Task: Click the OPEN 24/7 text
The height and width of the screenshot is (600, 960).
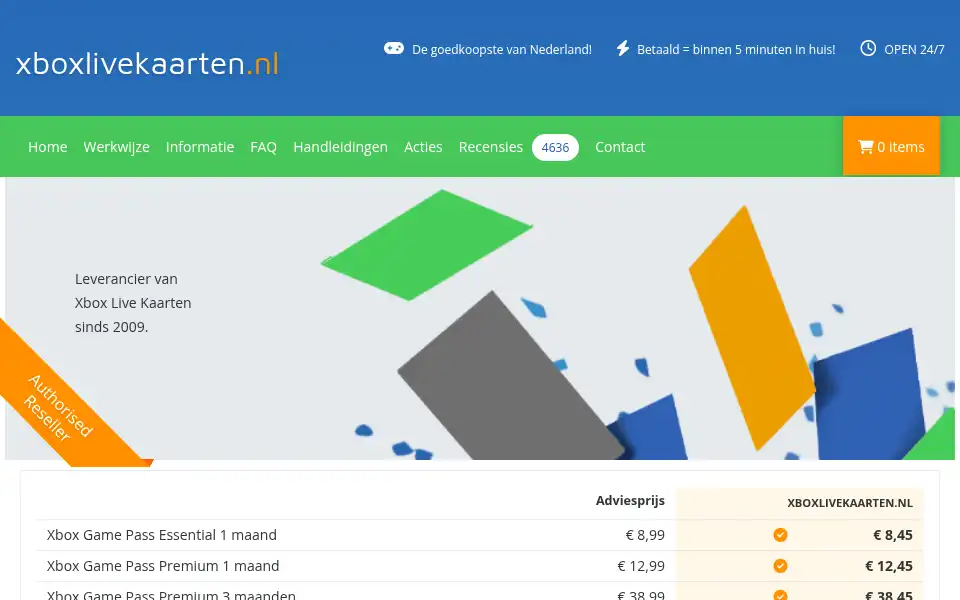Action: tap(914, 50)
